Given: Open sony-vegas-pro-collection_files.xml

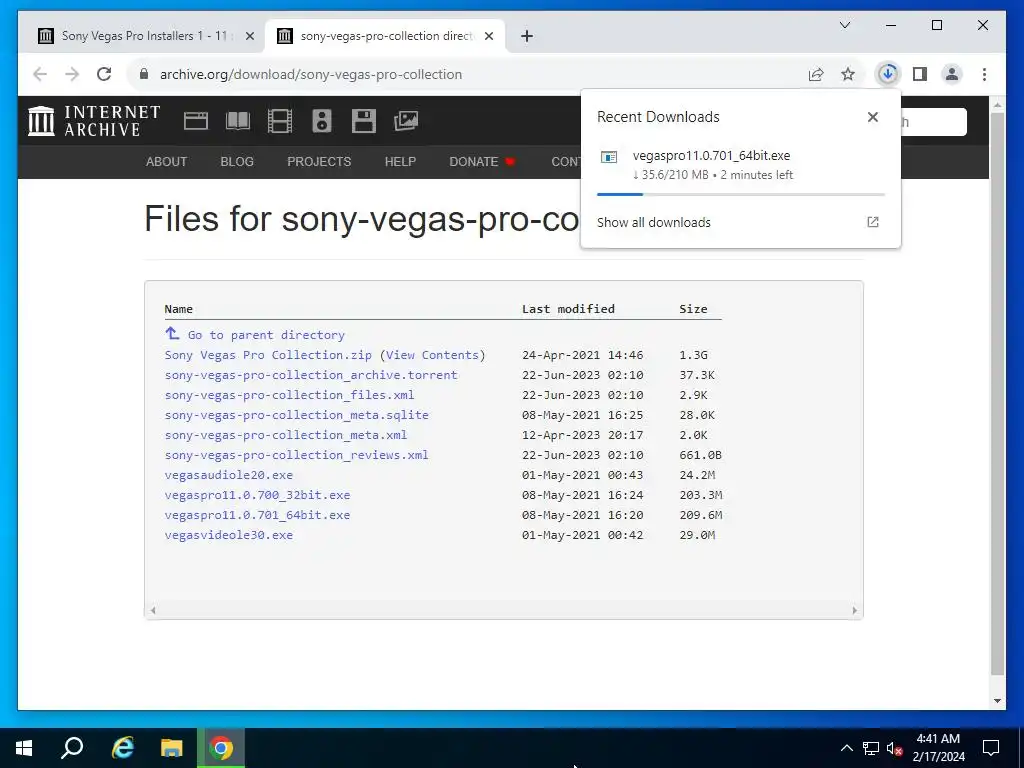Looking at the screenshot, I should point(289,395).
